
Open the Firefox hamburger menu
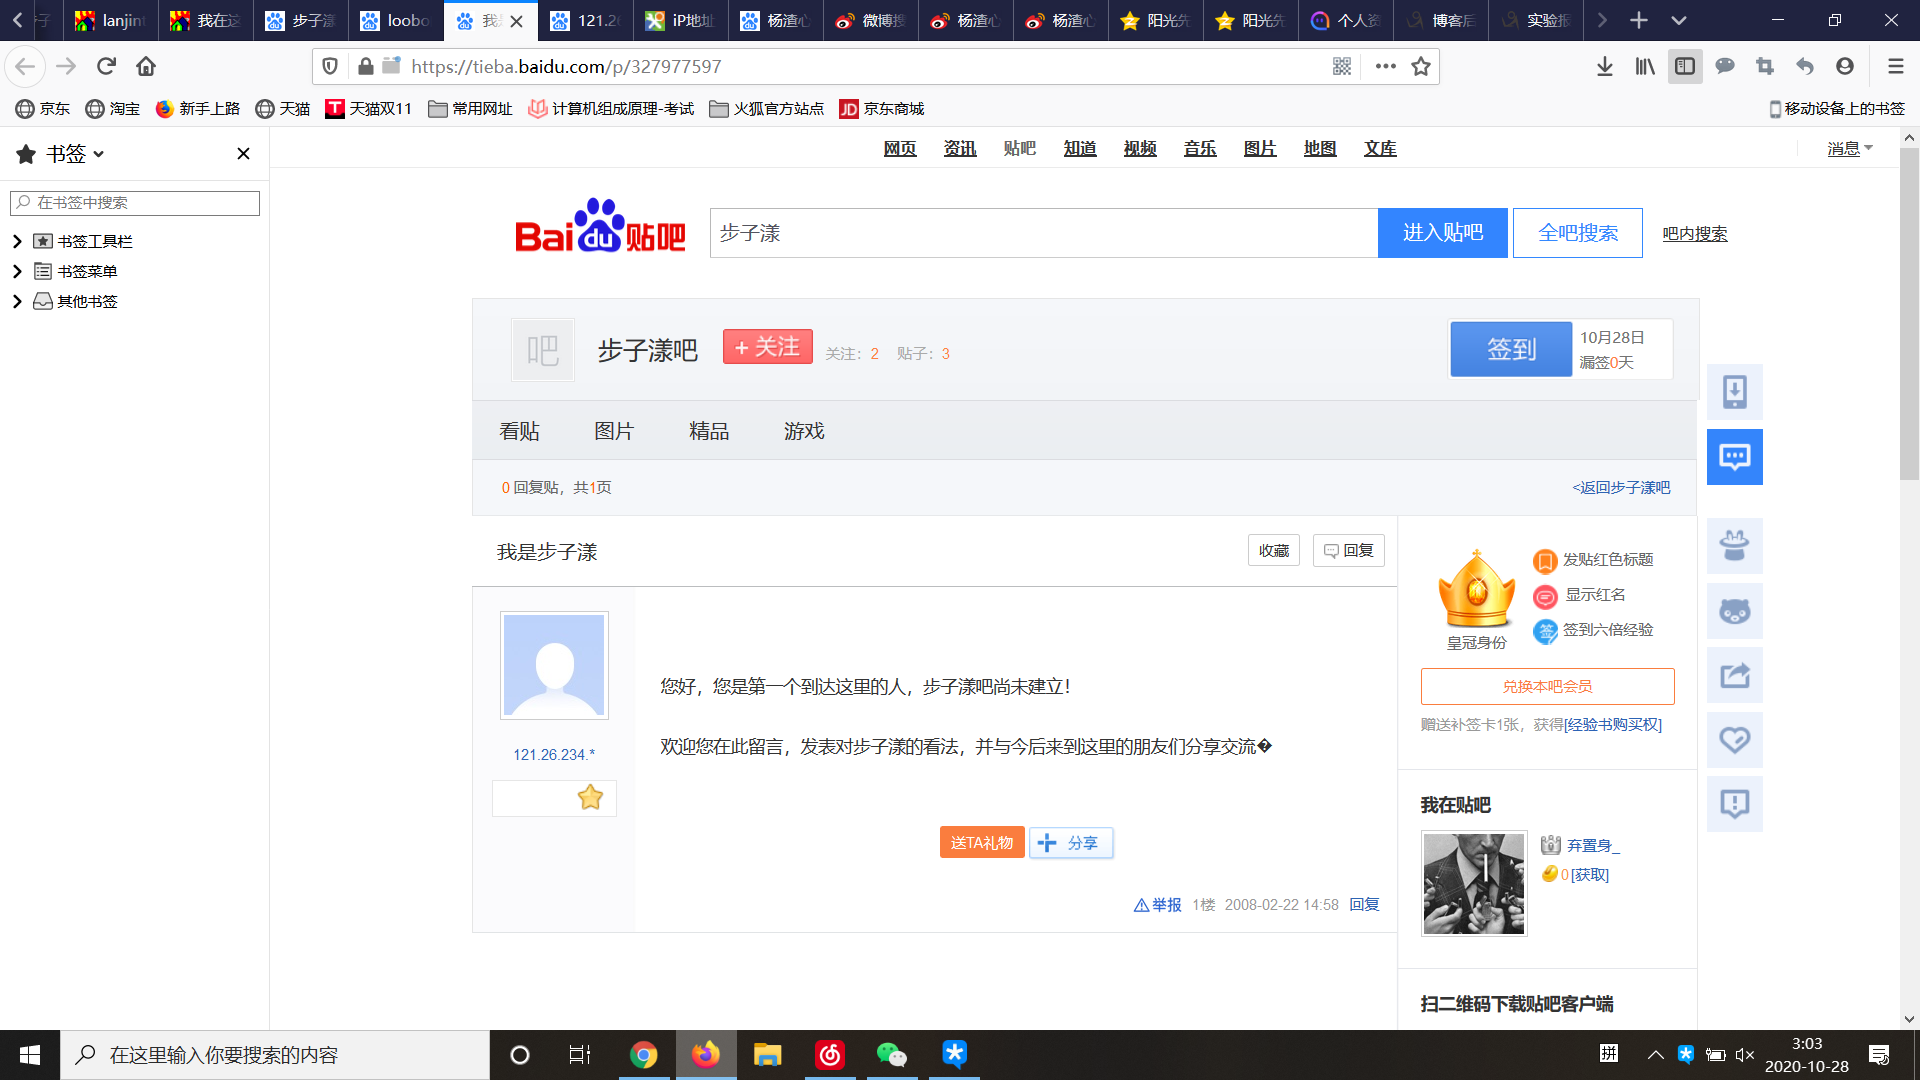click(x=1895, y=66)
